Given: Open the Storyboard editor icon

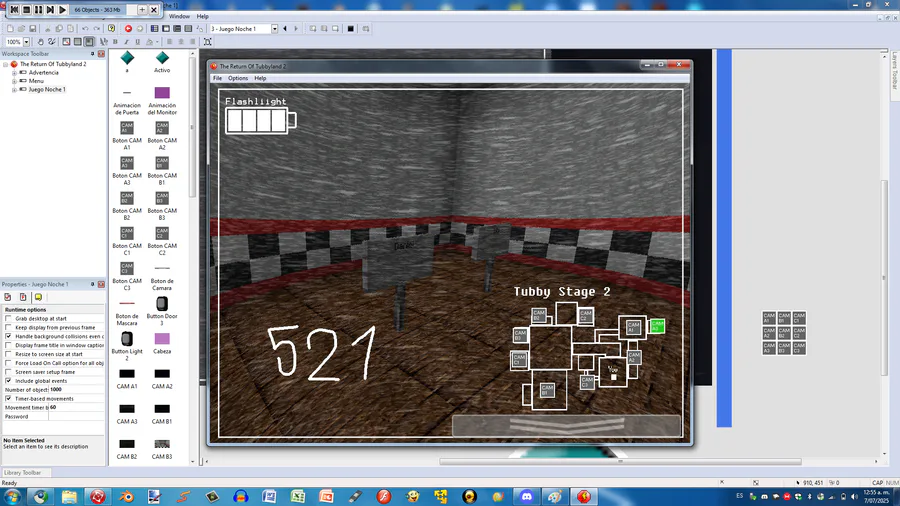Looking at the screenshot, I should coord(154,29).
